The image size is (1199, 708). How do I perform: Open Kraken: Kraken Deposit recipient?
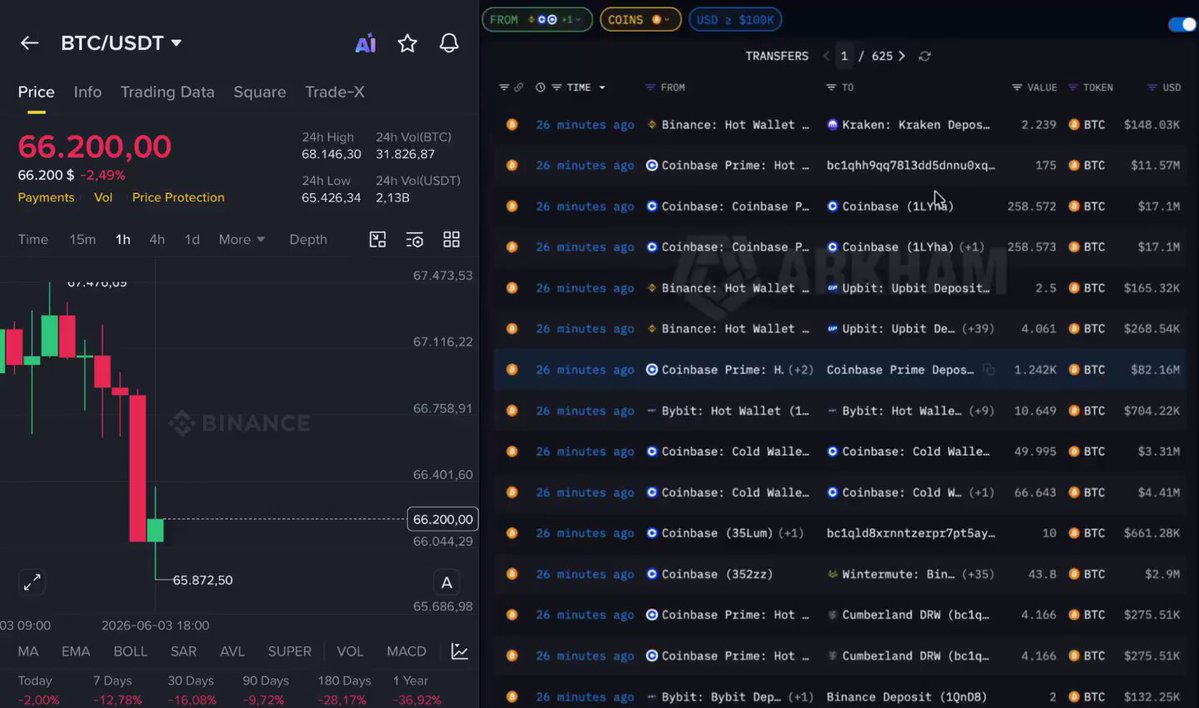click(x=908, y=125)
